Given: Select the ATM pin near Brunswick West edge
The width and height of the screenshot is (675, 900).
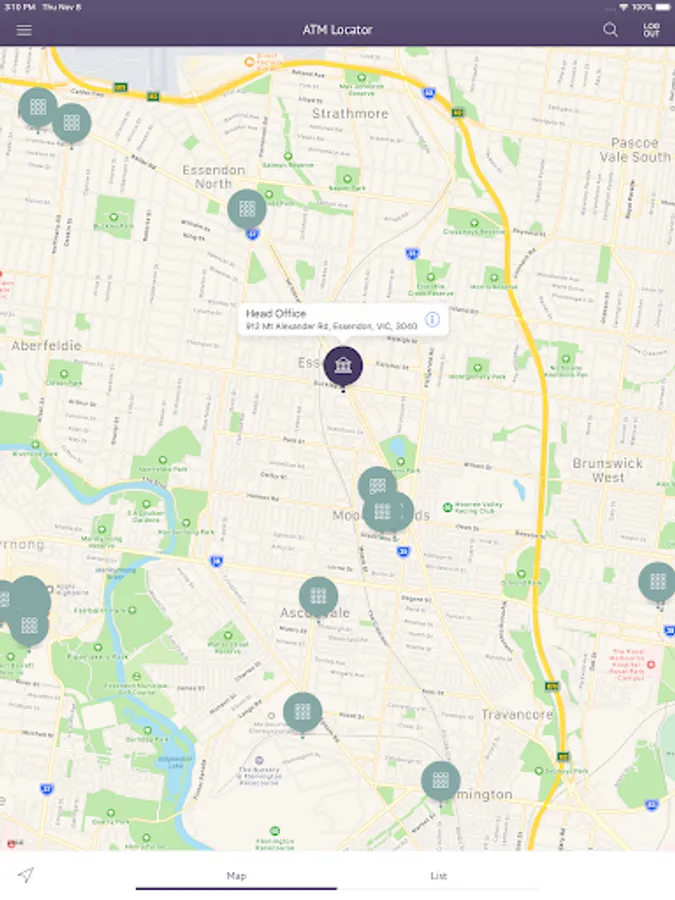Looking at the screenshot, I should pyautogui.click(x=658, y=582).
